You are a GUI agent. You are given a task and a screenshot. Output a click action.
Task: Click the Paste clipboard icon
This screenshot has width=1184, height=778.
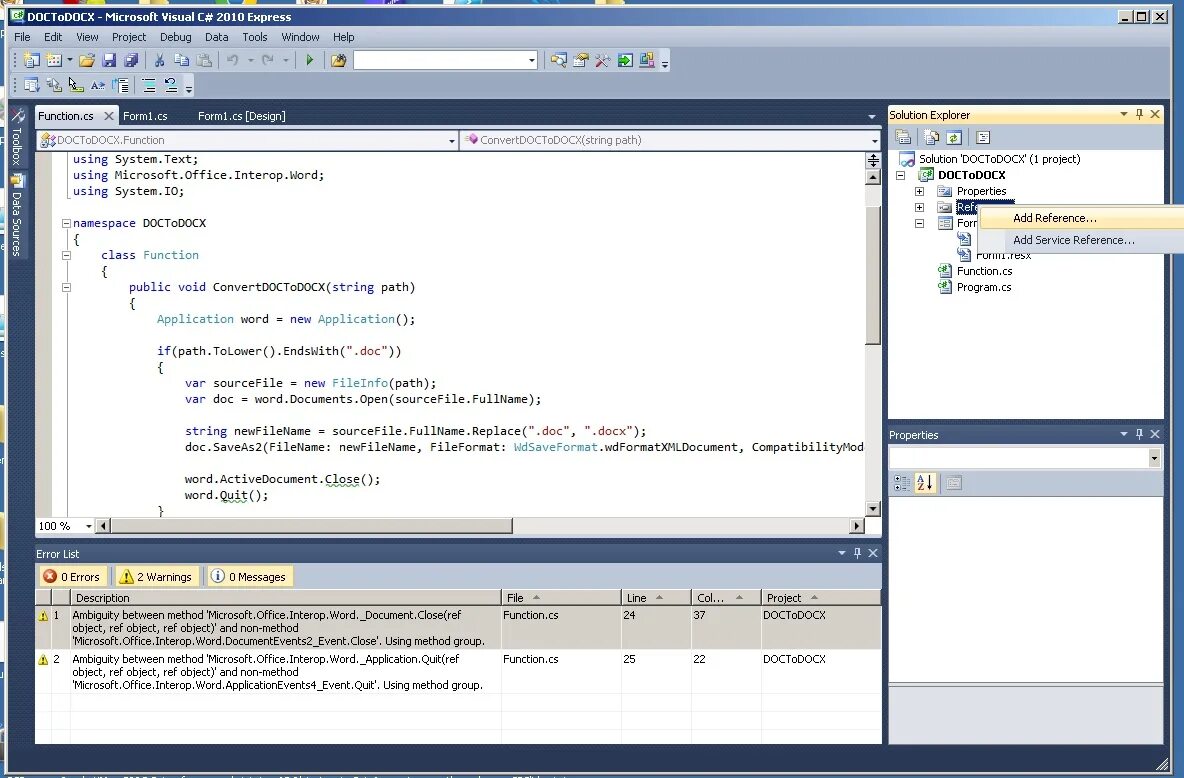point(204,60)
